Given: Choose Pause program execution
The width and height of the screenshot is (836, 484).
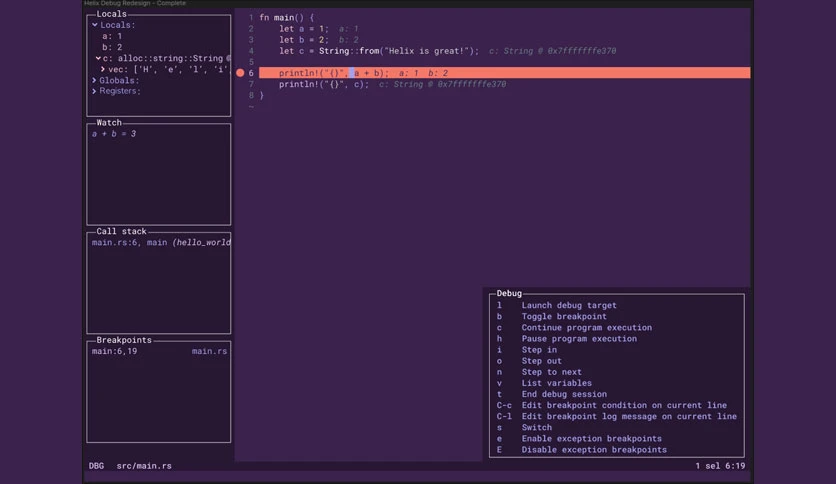Looking at the screenshot, I should pyautogui.click(x=579, y=339).
